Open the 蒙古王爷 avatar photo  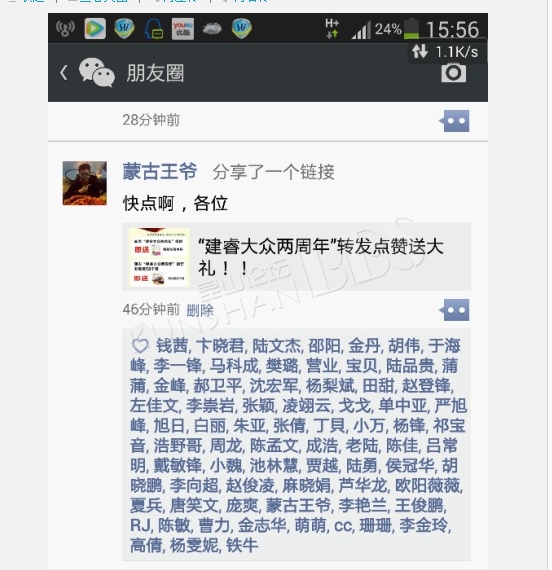[85, 183]
